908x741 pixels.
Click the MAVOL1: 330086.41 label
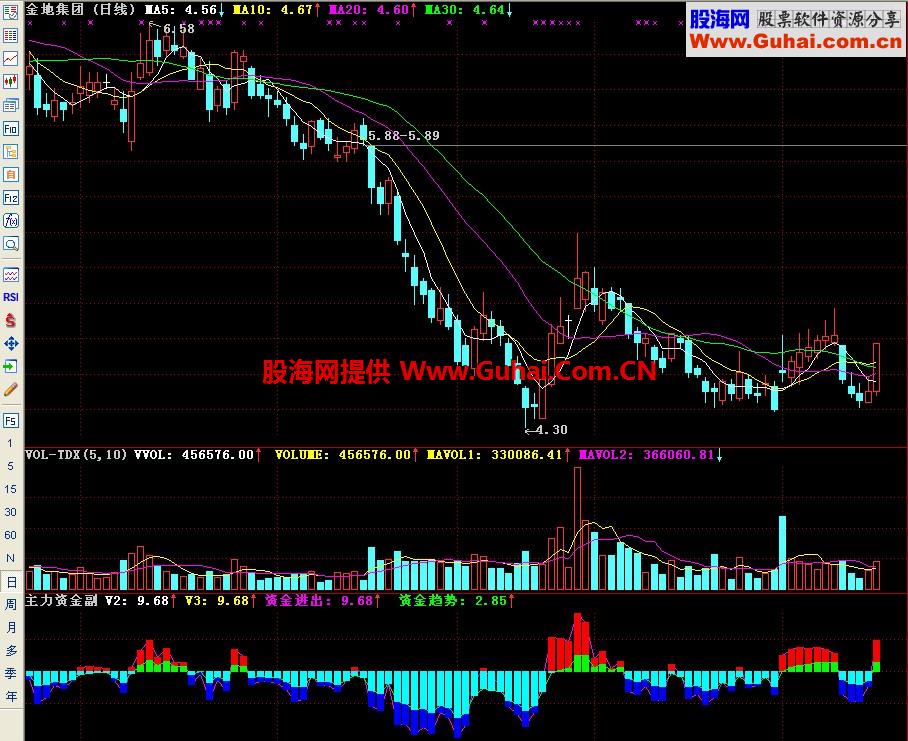tap(498, 455)
